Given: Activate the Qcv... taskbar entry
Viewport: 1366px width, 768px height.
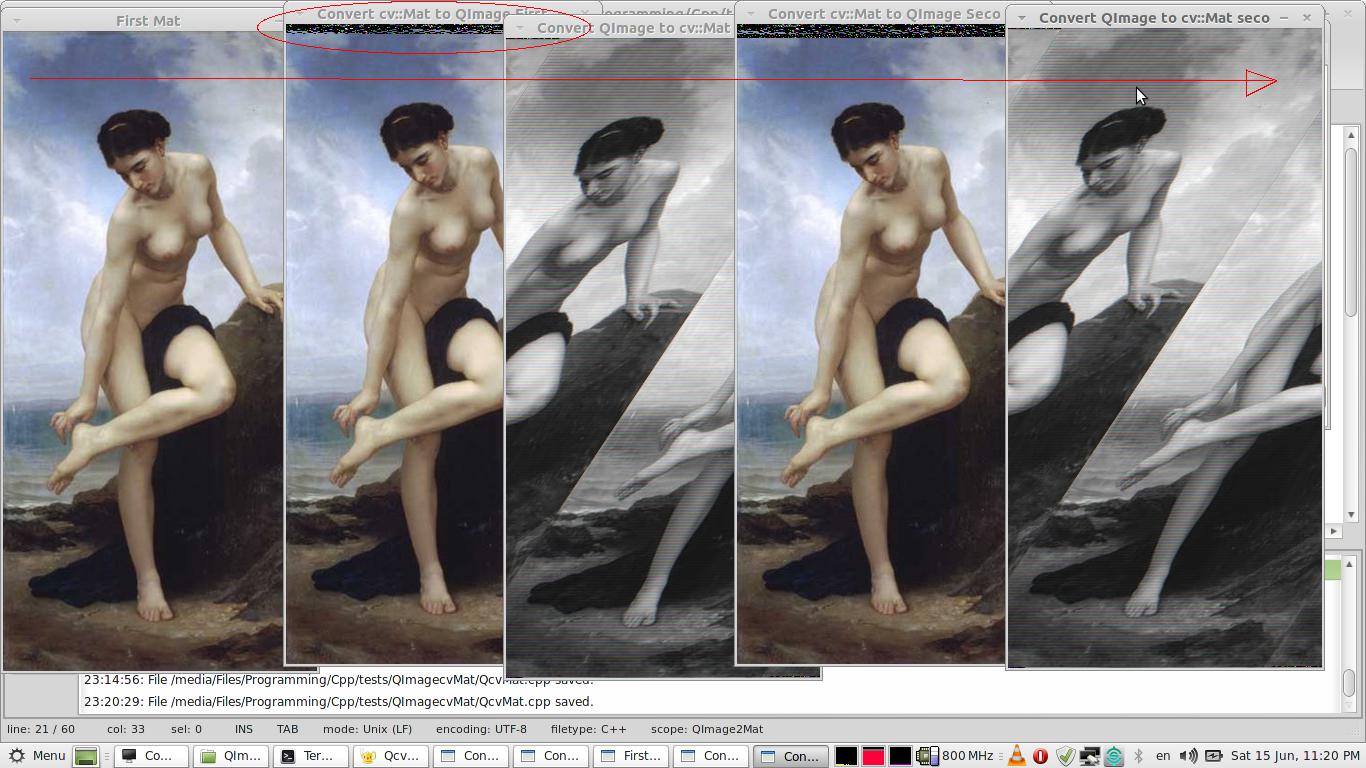Looking at the screenshot, I should (391, 756).
